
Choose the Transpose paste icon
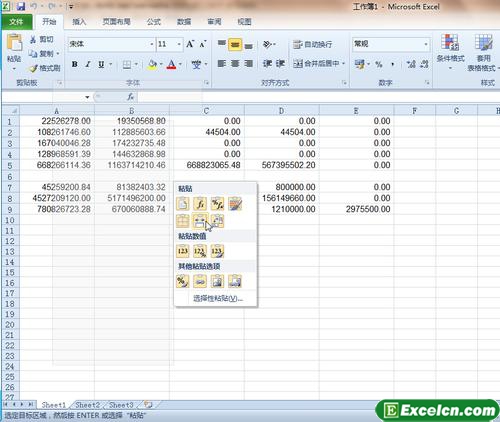pyautogui.click(x=217, y=221)
